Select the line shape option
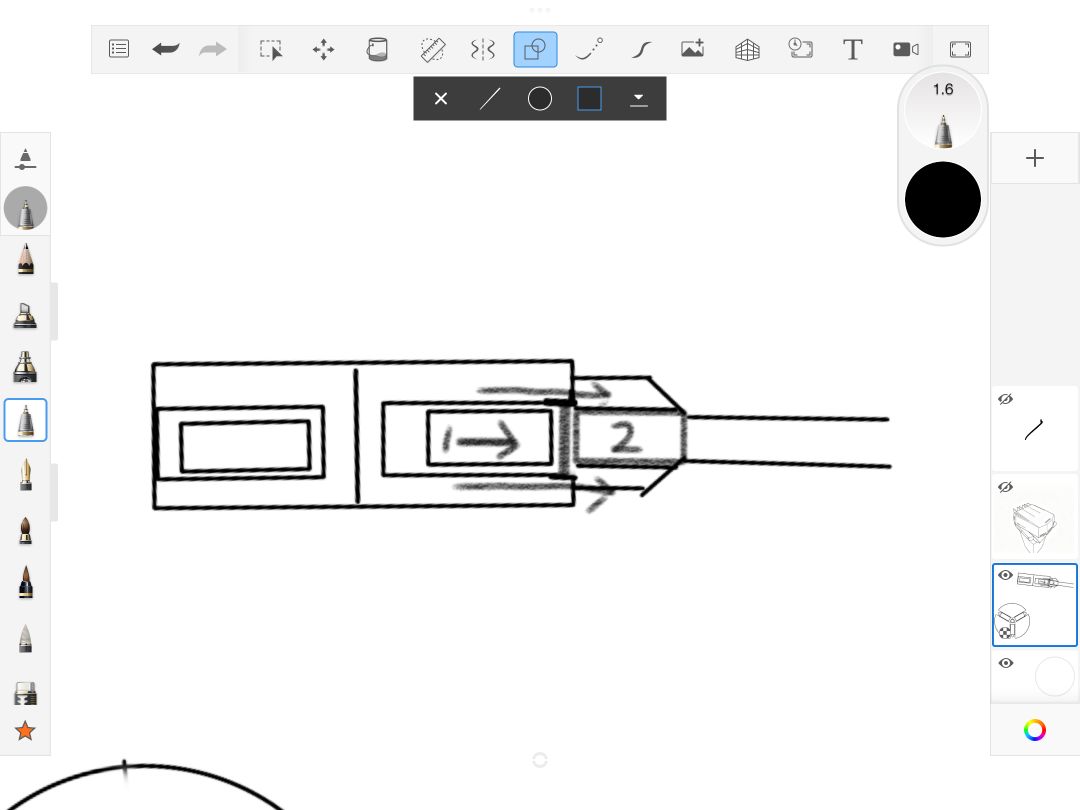This screenshot has height=810, width=1080. click(x=490, y=99)
